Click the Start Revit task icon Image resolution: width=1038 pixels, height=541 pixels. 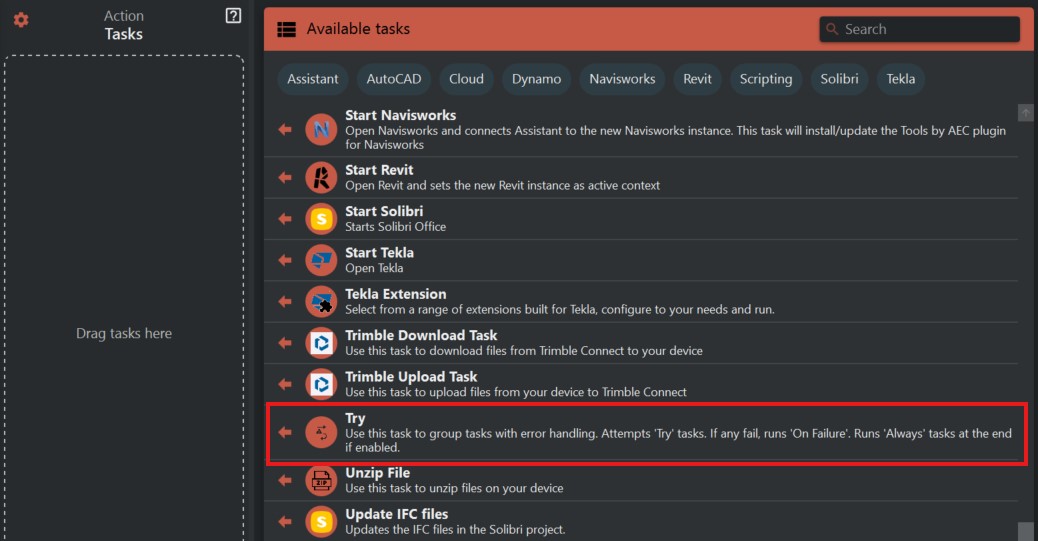pos(321,178)
